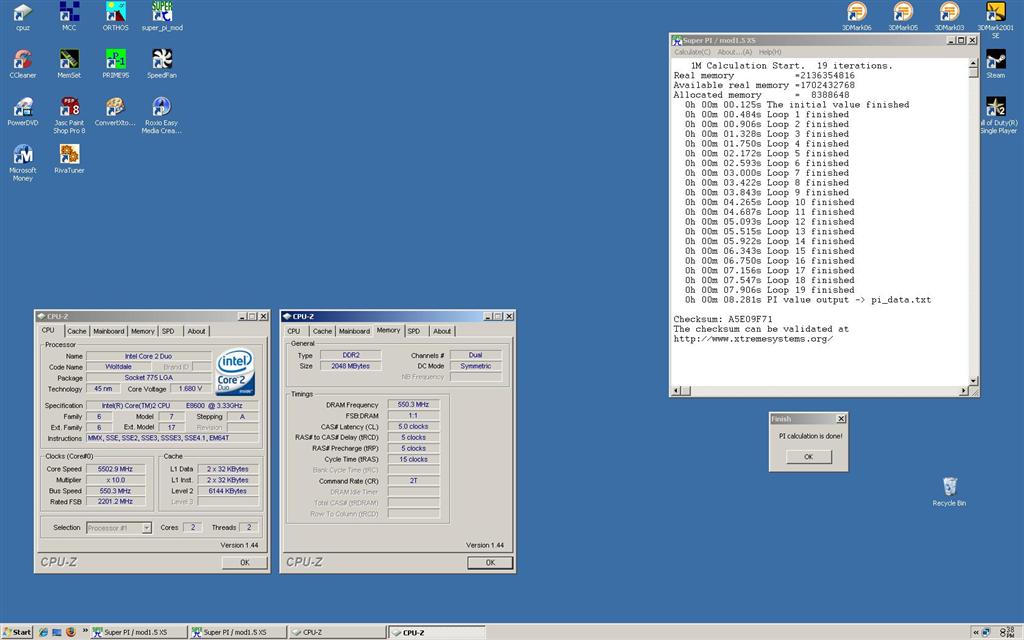Open SPD tab in CPU-Z processor window

pyautogui.click(x=168, y=331)
